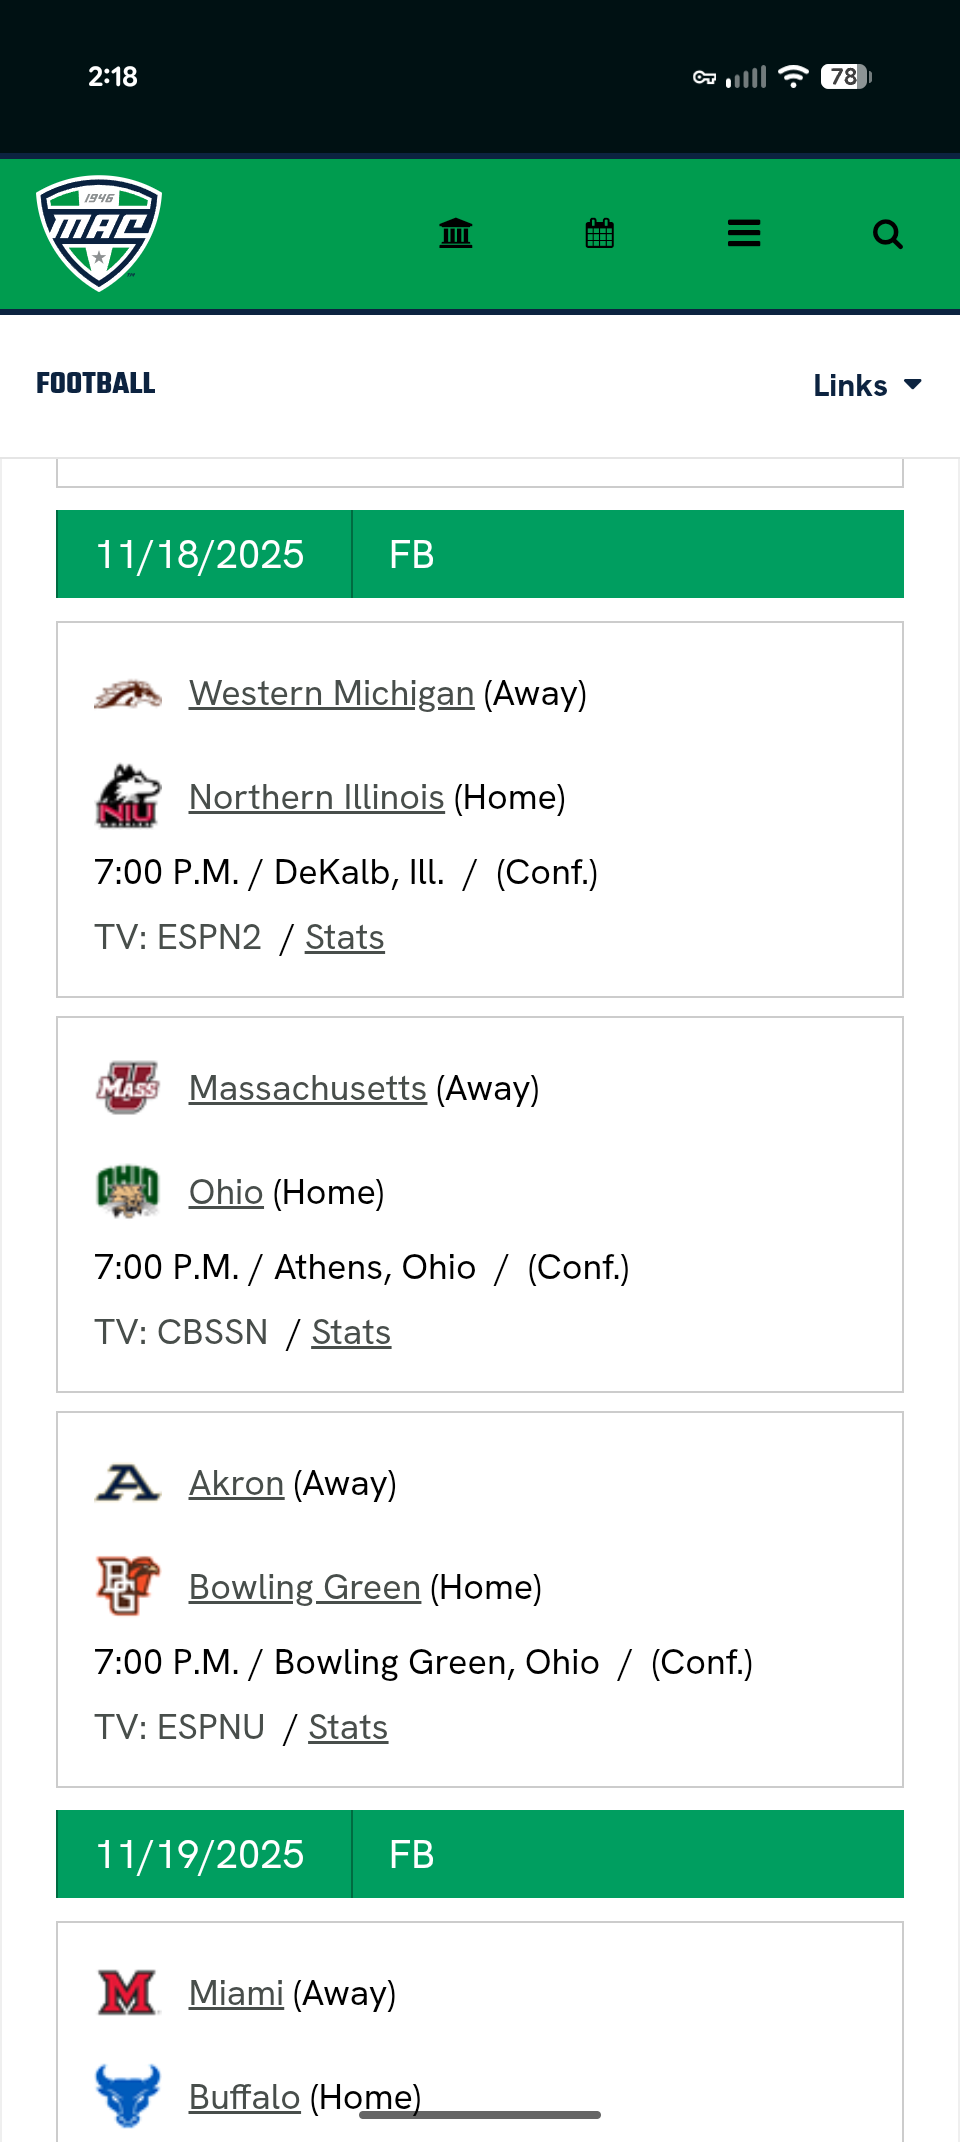Image resolution: width=960 pixels, height=2142 pixels.
Task: Open Stats for the Akron at Bowling Green game
Action: [348, 1727]
